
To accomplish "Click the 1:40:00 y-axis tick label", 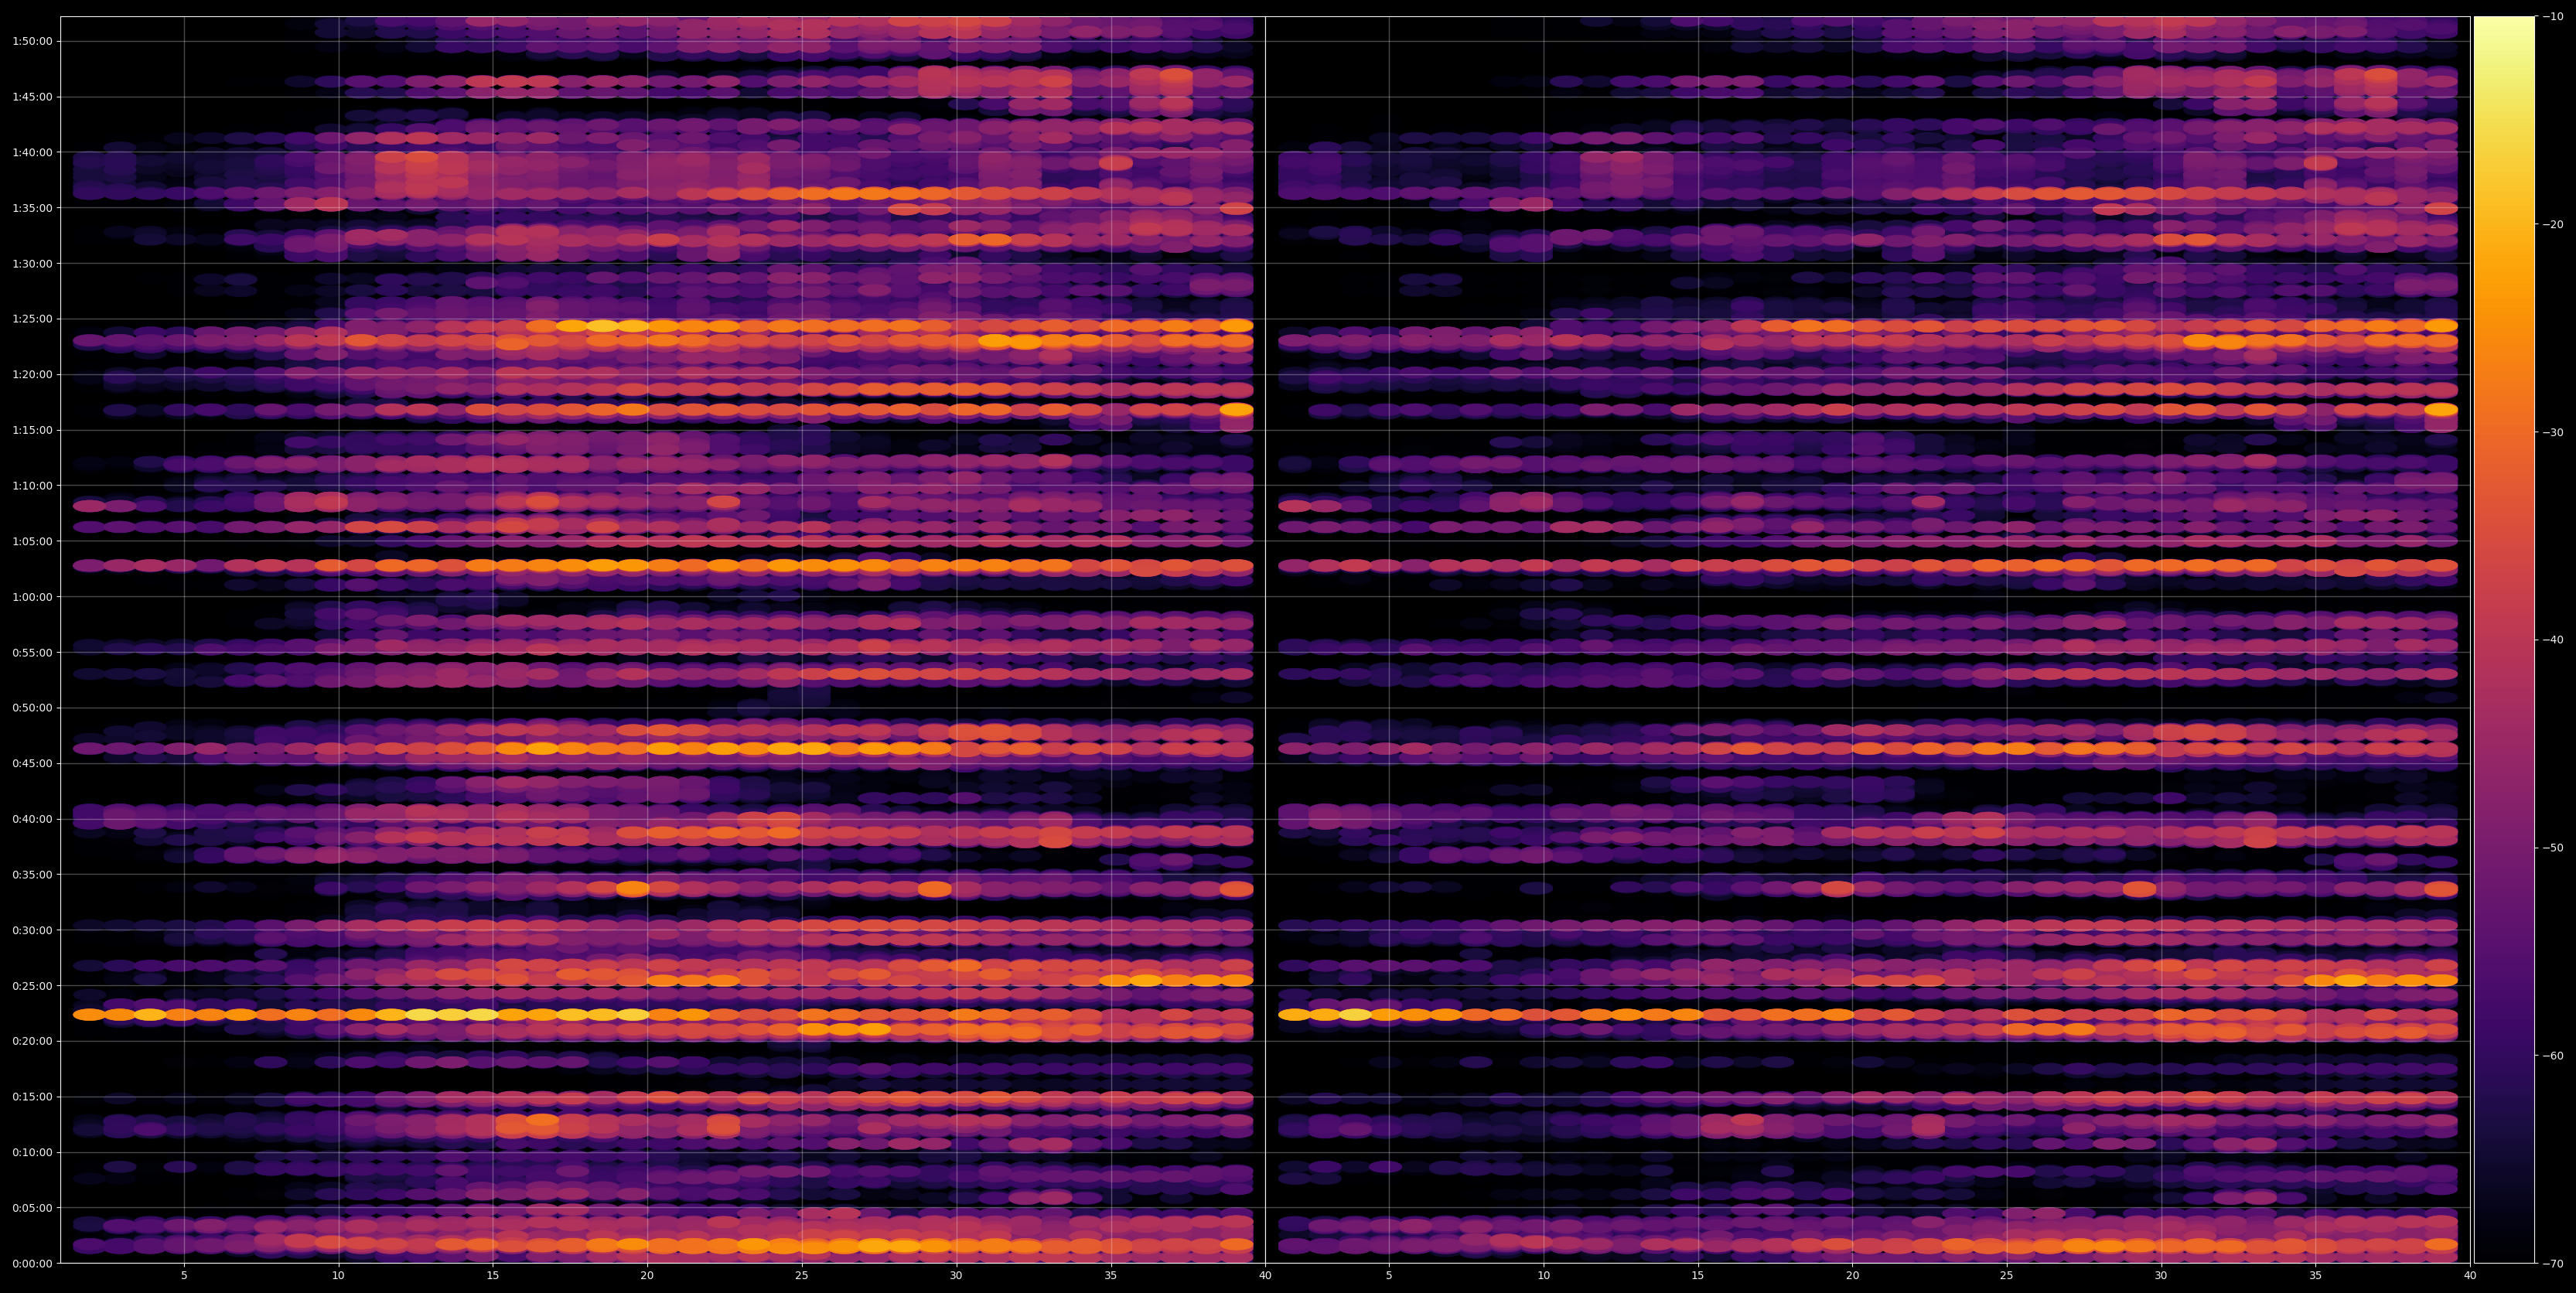I will tap(32, 152).
